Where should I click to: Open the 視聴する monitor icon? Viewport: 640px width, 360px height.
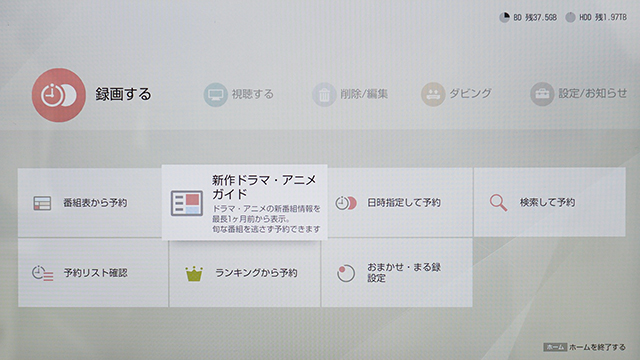pos(216,95)
